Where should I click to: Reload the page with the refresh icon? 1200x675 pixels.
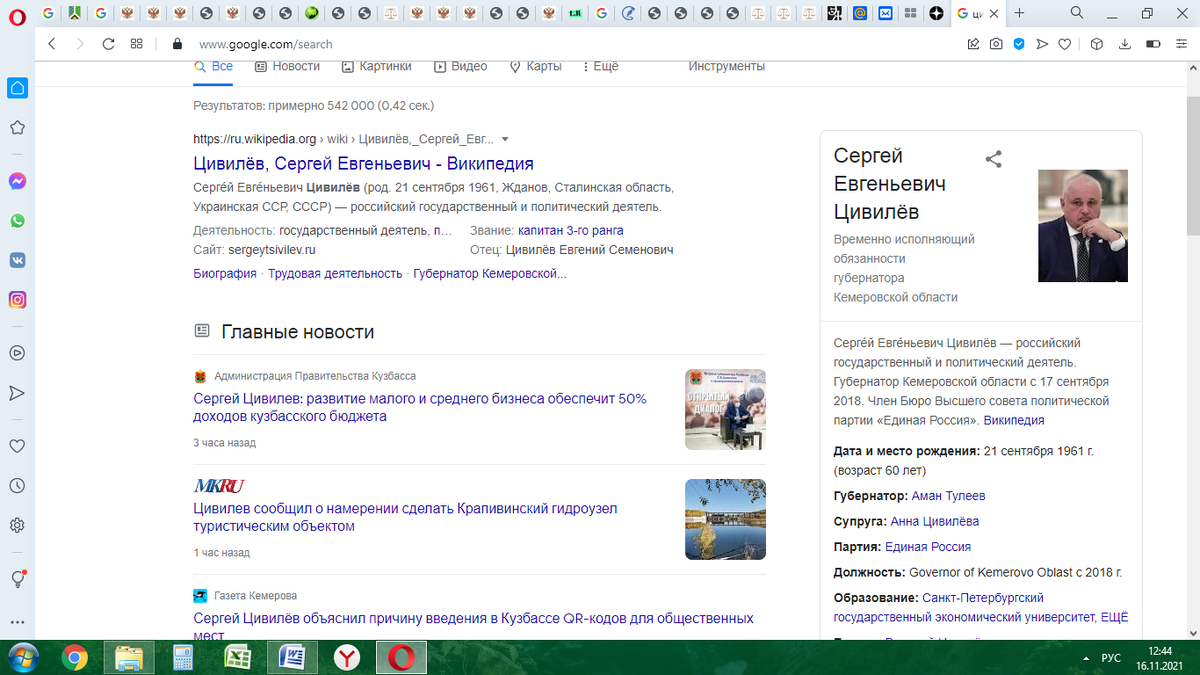coord(108,44)
